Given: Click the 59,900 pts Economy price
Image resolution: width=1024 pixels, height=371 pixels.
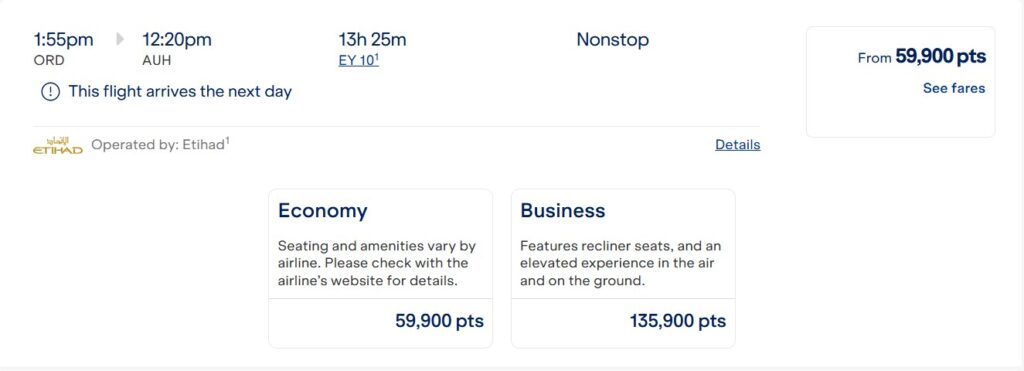Looking at the screenshot, I should [440, 321].
